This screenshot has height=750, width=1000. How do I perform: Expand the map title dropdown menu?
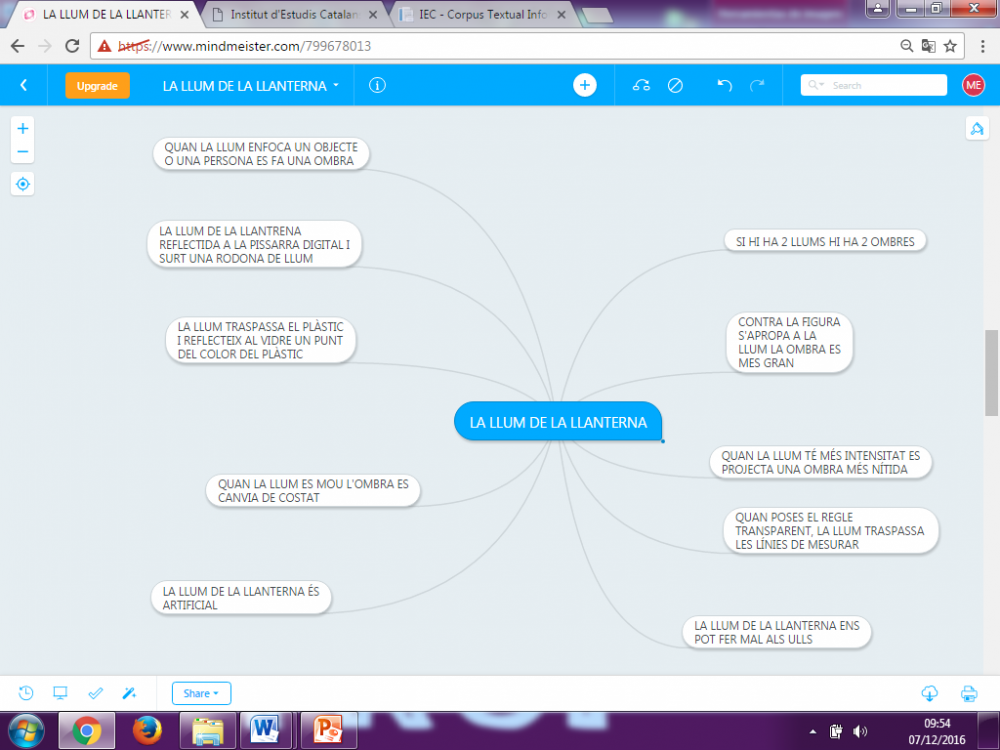coord(336,86)
